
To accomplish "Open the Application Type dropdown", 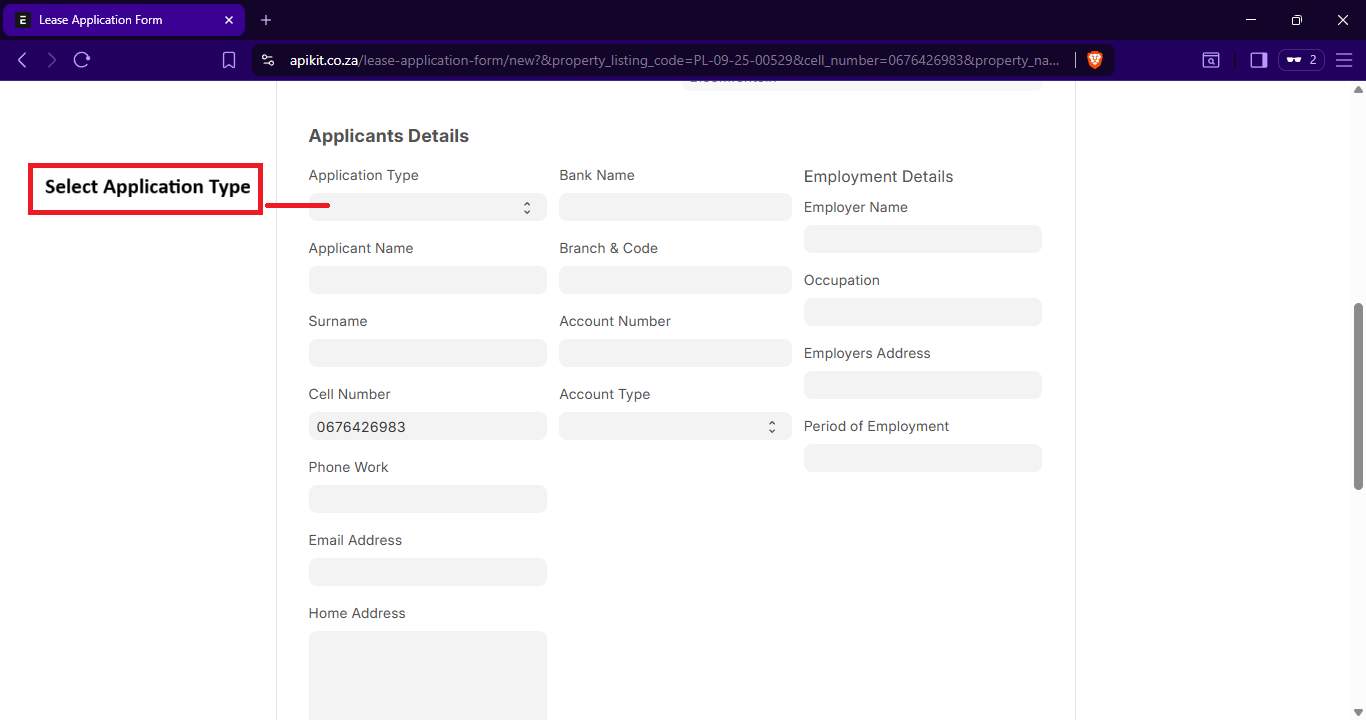I will 427,207.
